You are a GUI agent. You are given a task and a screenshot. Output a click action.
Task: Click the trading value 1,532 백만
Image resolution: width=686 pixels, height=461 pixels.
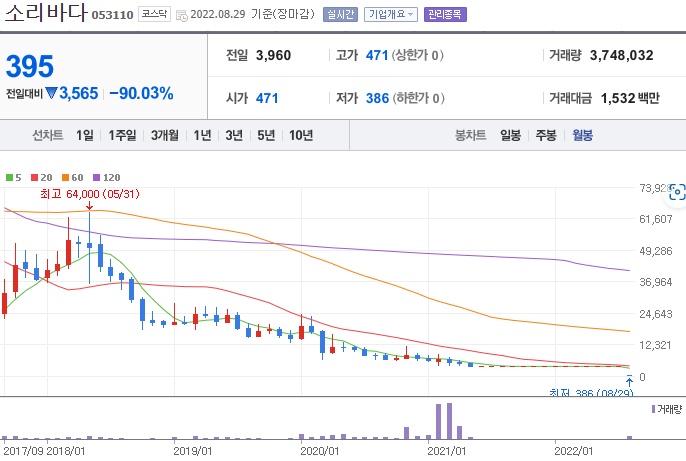pyautogui.click(x=630, y=98)
